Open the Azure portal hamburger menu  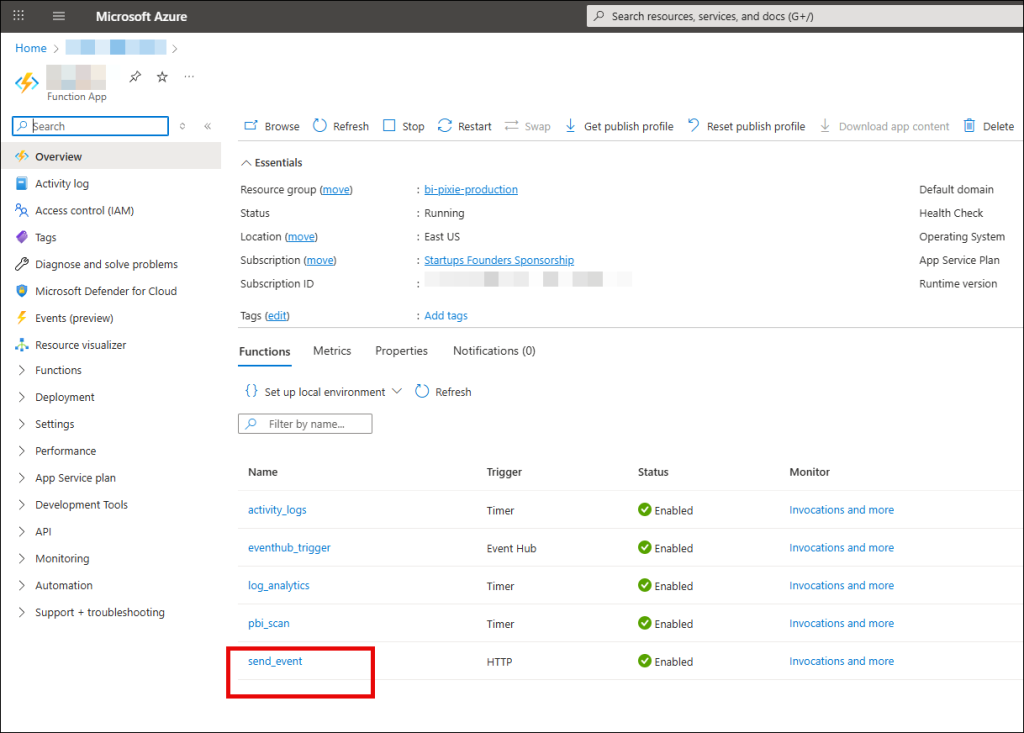tap(58, 16)
